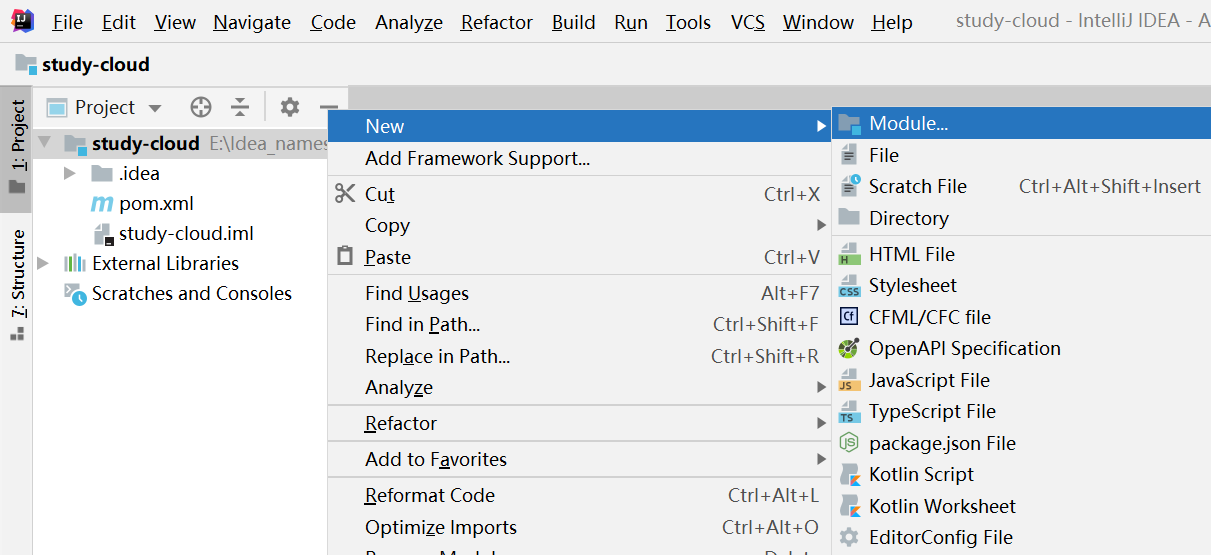The image size is (1211, 555).
Task: Hide the Project tool window with minus icon
Action: (329, 107)
